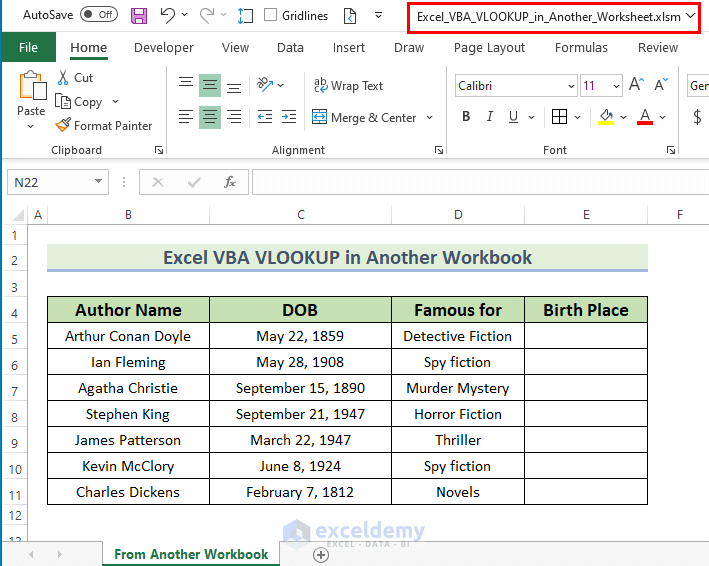The width and height of the screenshot is (709, 566).
Task: Switch to the Formulas tab
Action: tap(581, 47)
